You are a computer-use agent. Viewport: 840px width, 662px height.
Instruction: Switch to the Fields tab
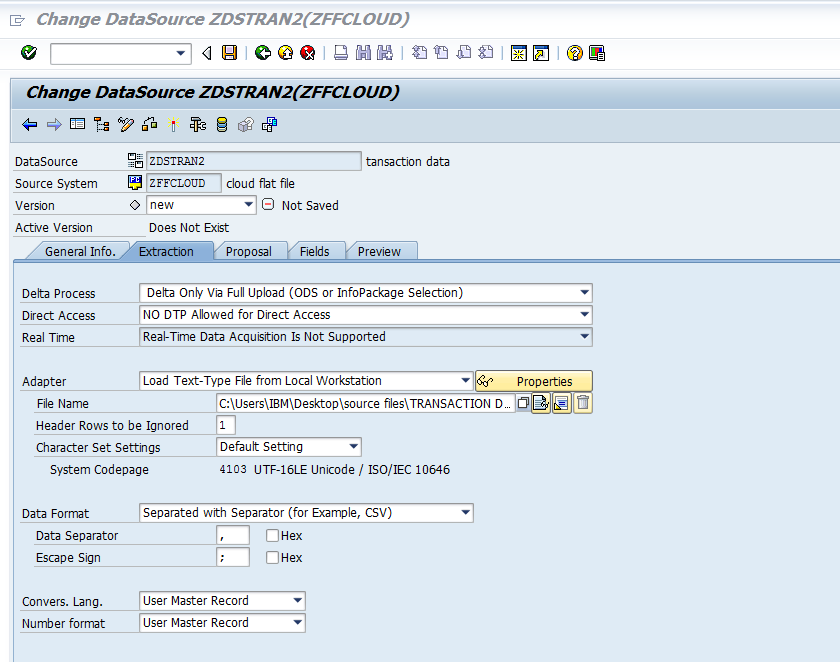317,251
